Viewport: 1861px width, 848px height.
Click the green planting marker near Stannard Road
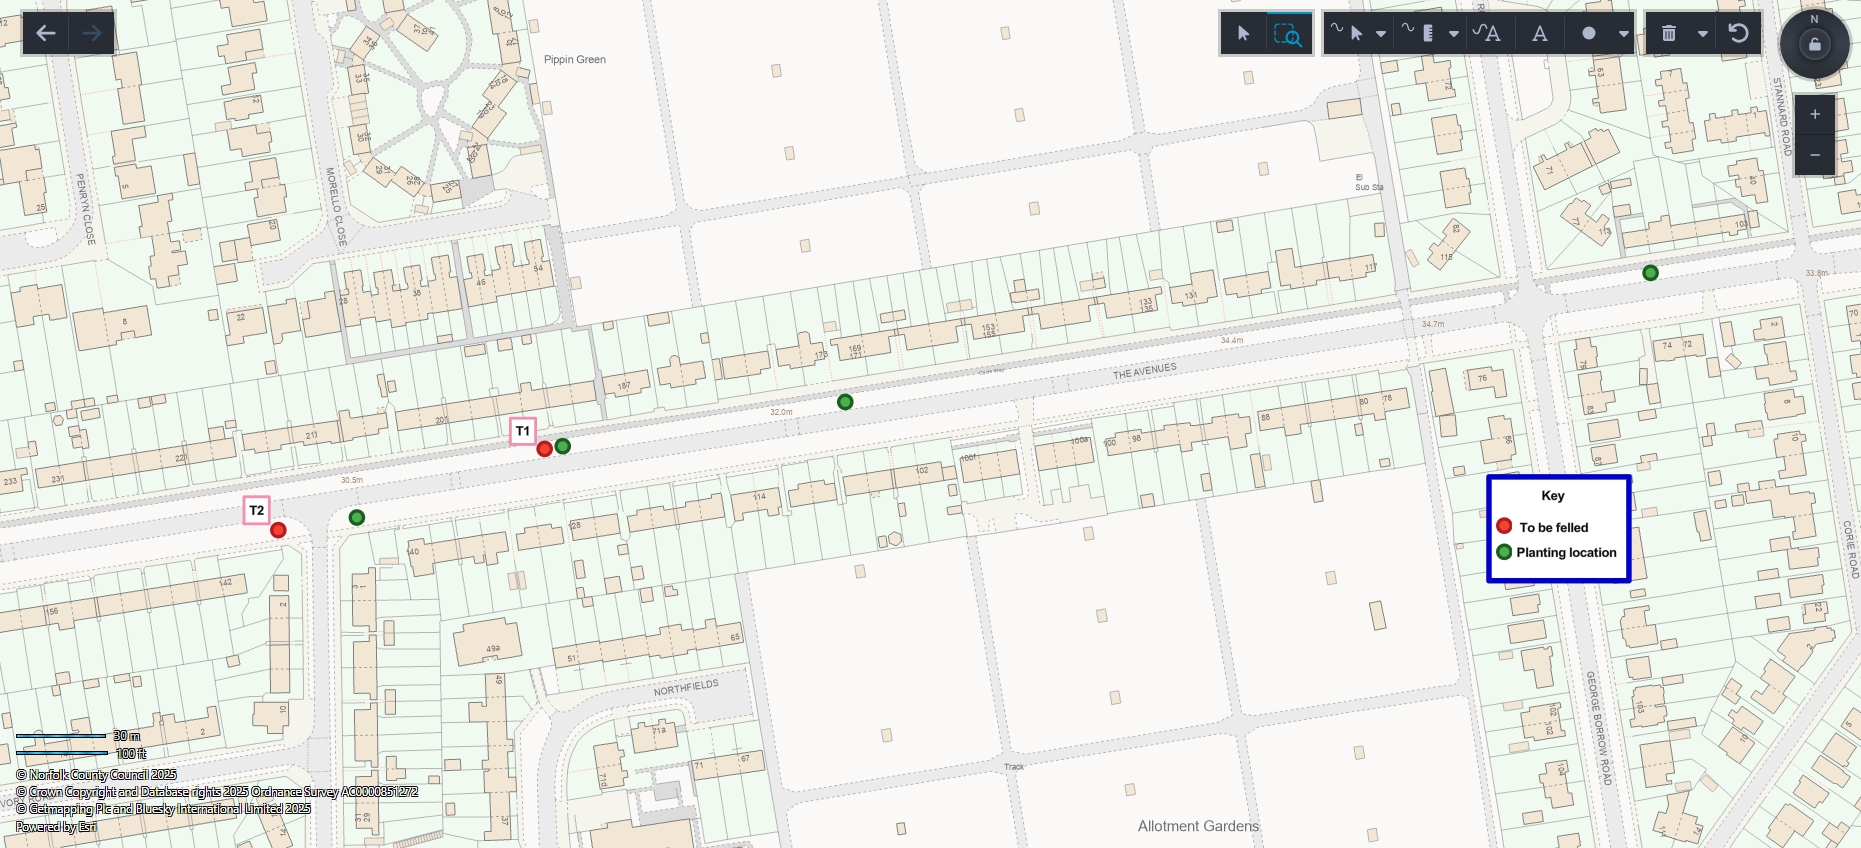click(1651, 273)
